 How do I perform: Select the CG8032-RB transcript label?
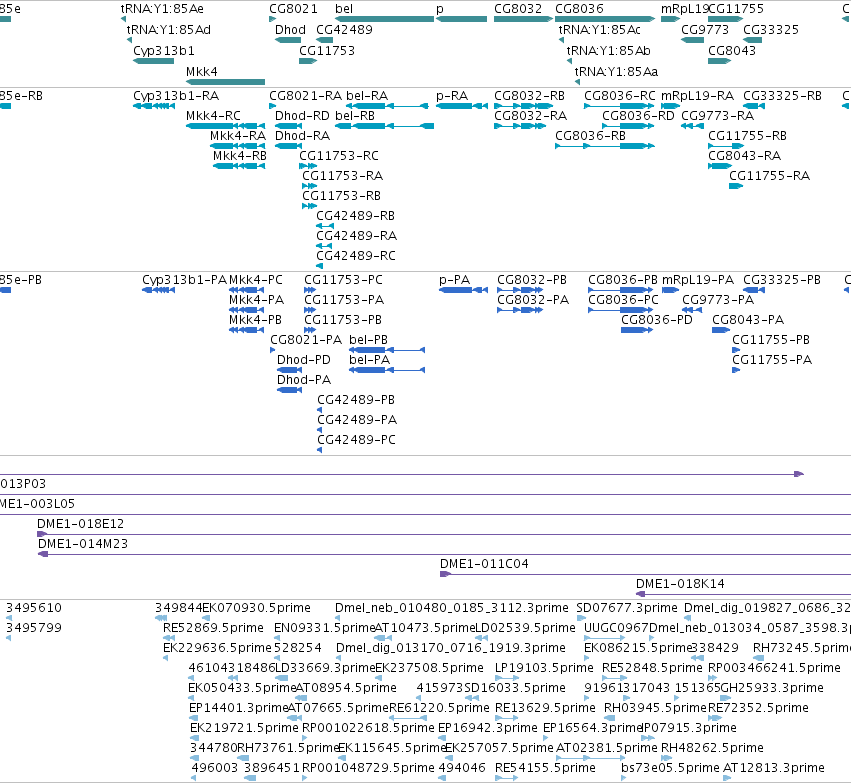pos(529,96)
